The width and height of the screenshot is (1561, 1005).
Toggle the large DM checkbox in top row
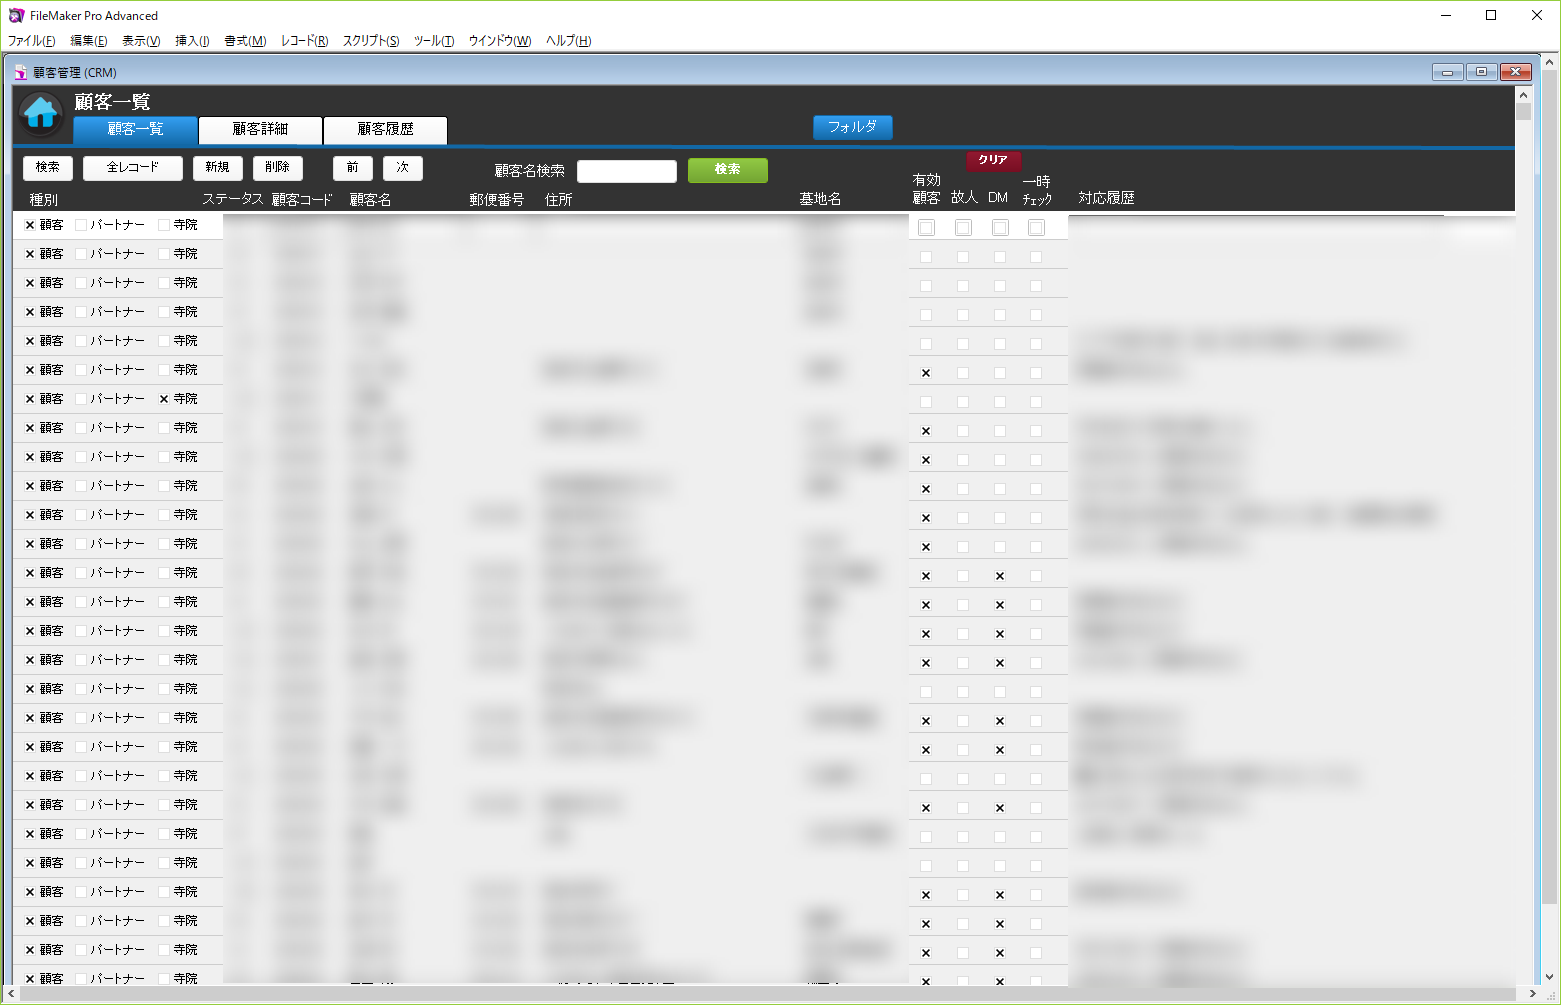[1000, 228]
